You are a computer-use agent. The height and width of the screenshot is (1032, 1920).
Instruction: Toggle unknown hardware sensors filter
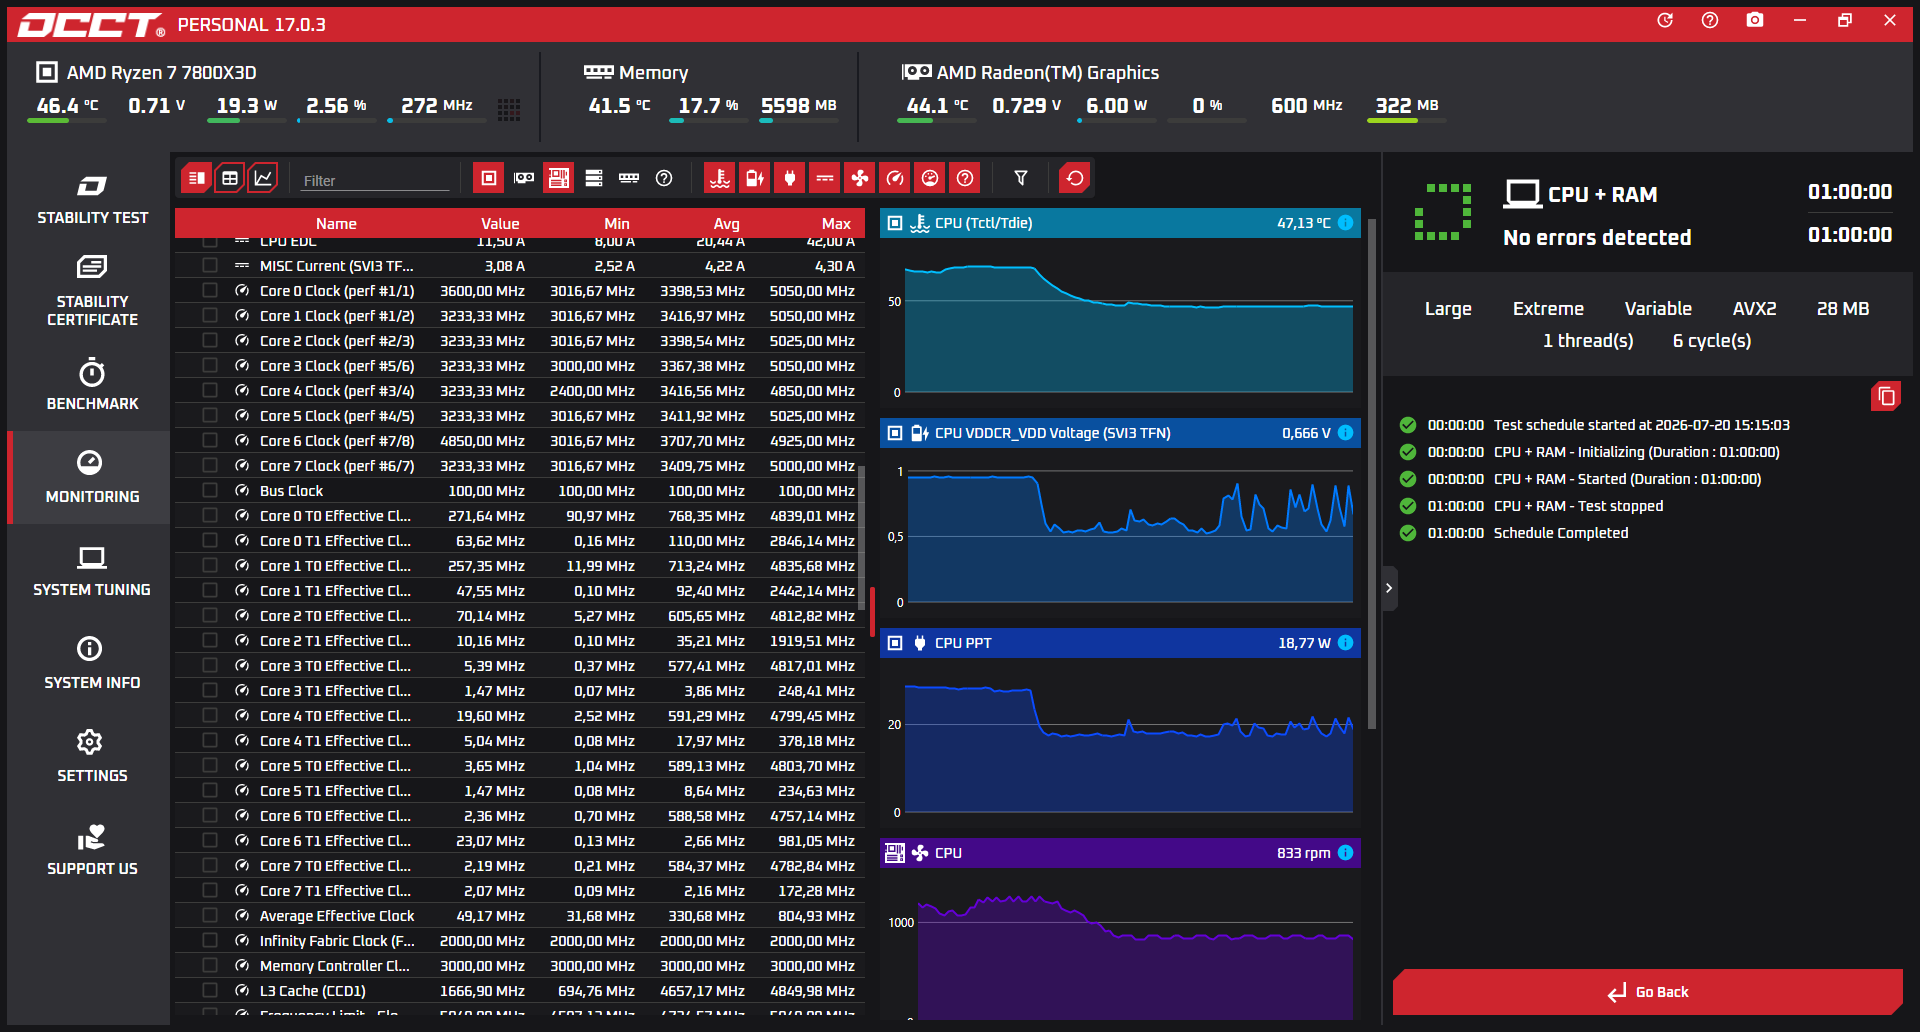(x=664, y=178)
